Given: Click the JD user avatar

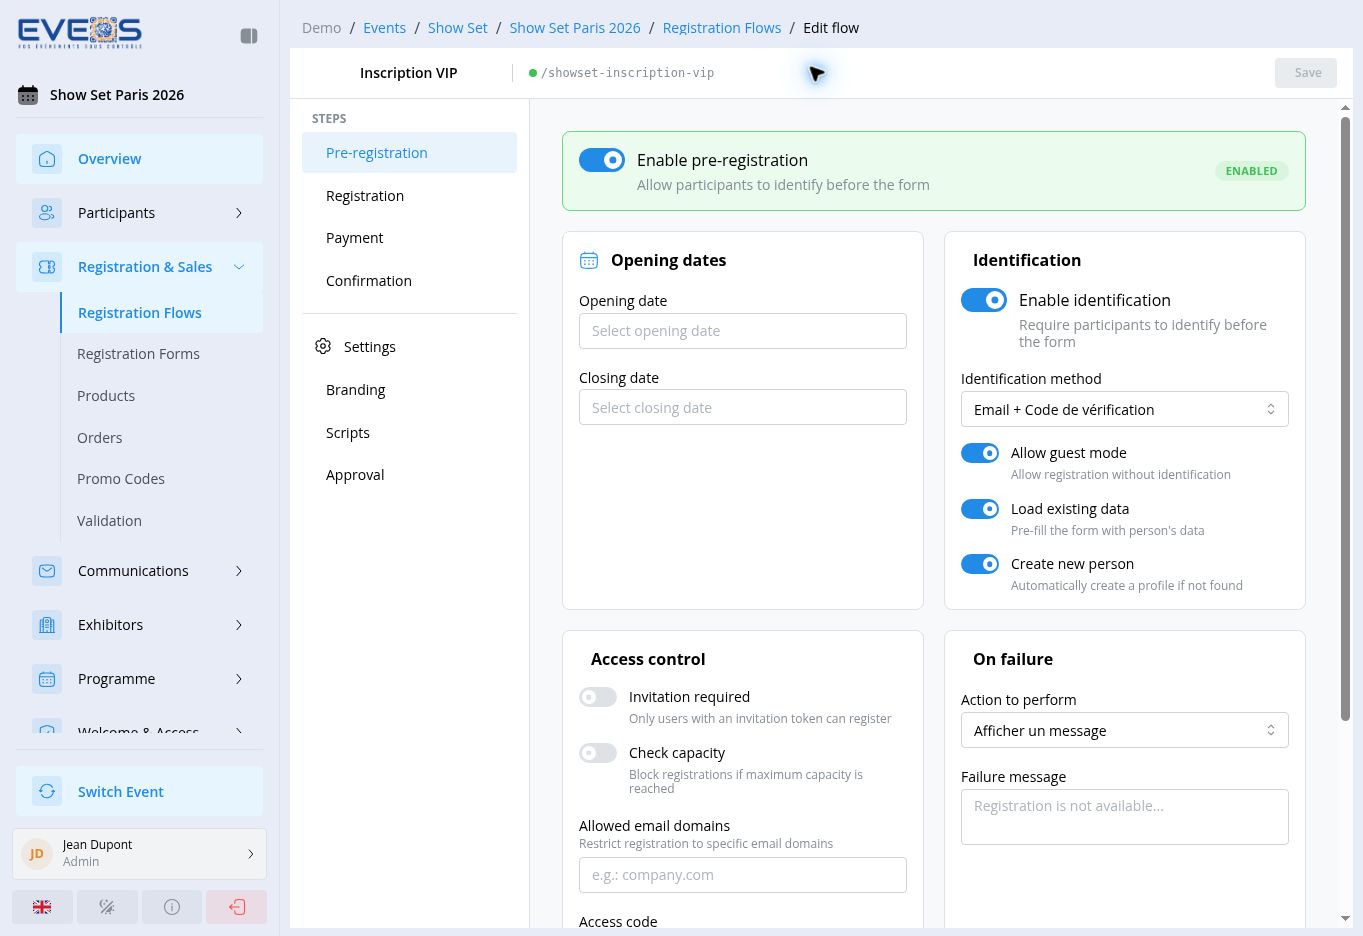Looking at the screenshot, I should 37,853.
